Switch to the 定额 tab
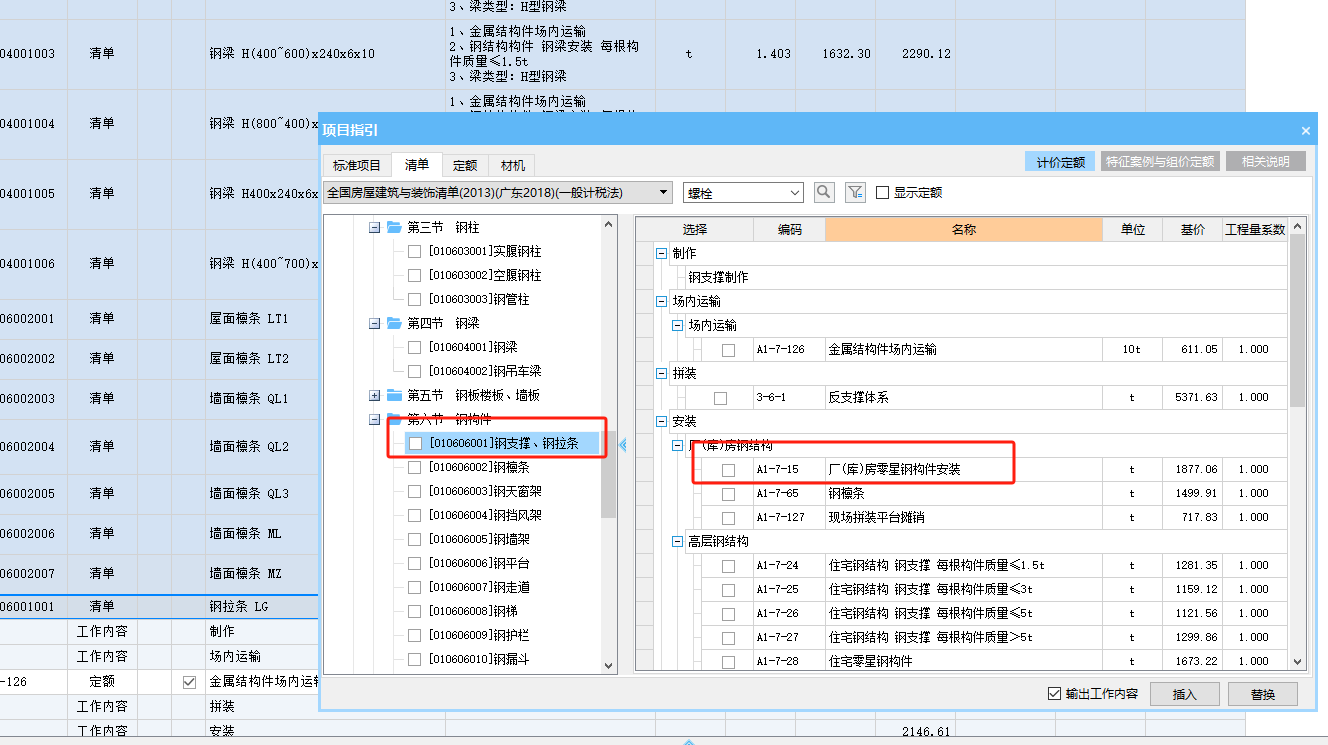Image resolution: width=1328 pixels, height=745 pixels. [x=465, y=165]
